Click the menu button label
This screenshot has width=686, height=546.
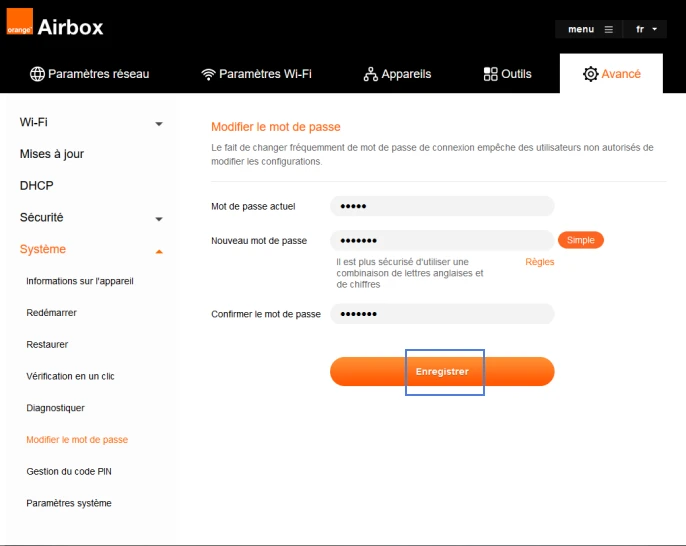581,29
